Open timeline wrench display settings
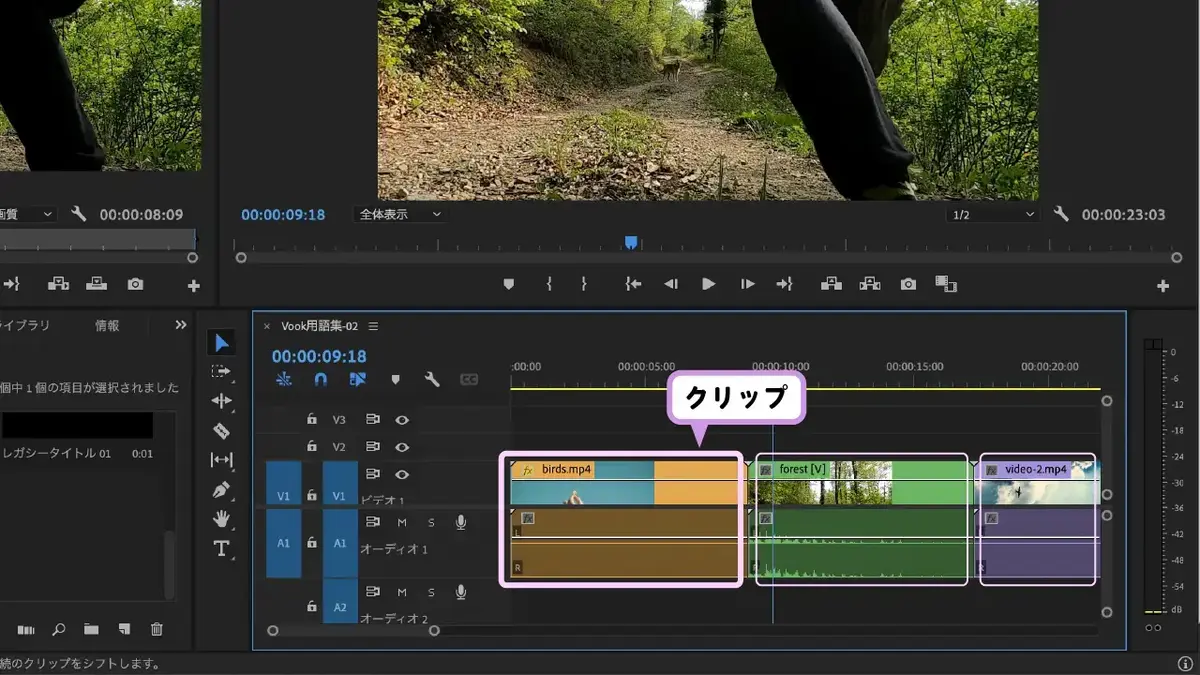The width and height of the screenshot is (1200, 675). 432,380
